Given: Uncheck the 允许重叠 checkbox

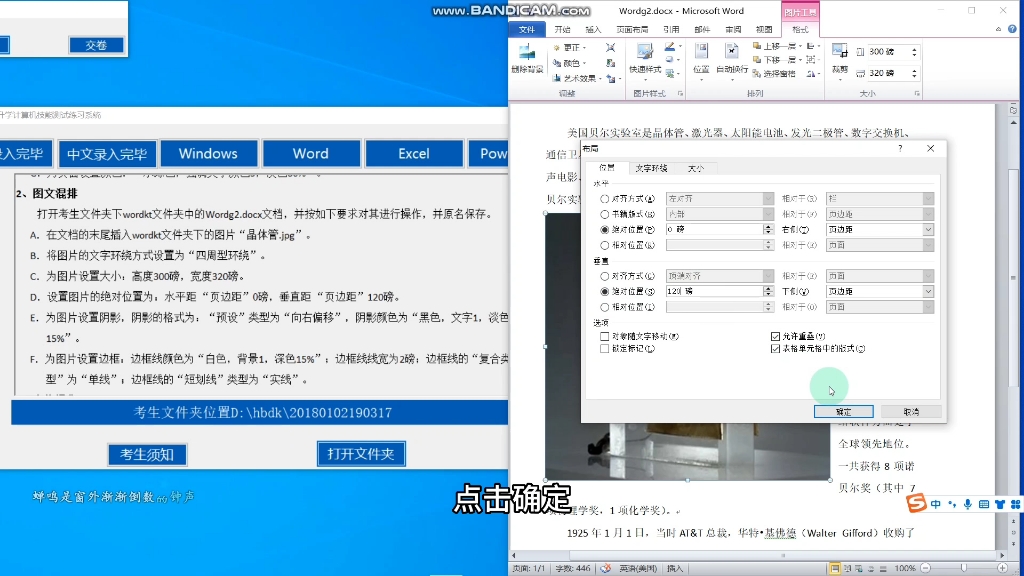Looking at the screenshot, I should tap(776, 336).
